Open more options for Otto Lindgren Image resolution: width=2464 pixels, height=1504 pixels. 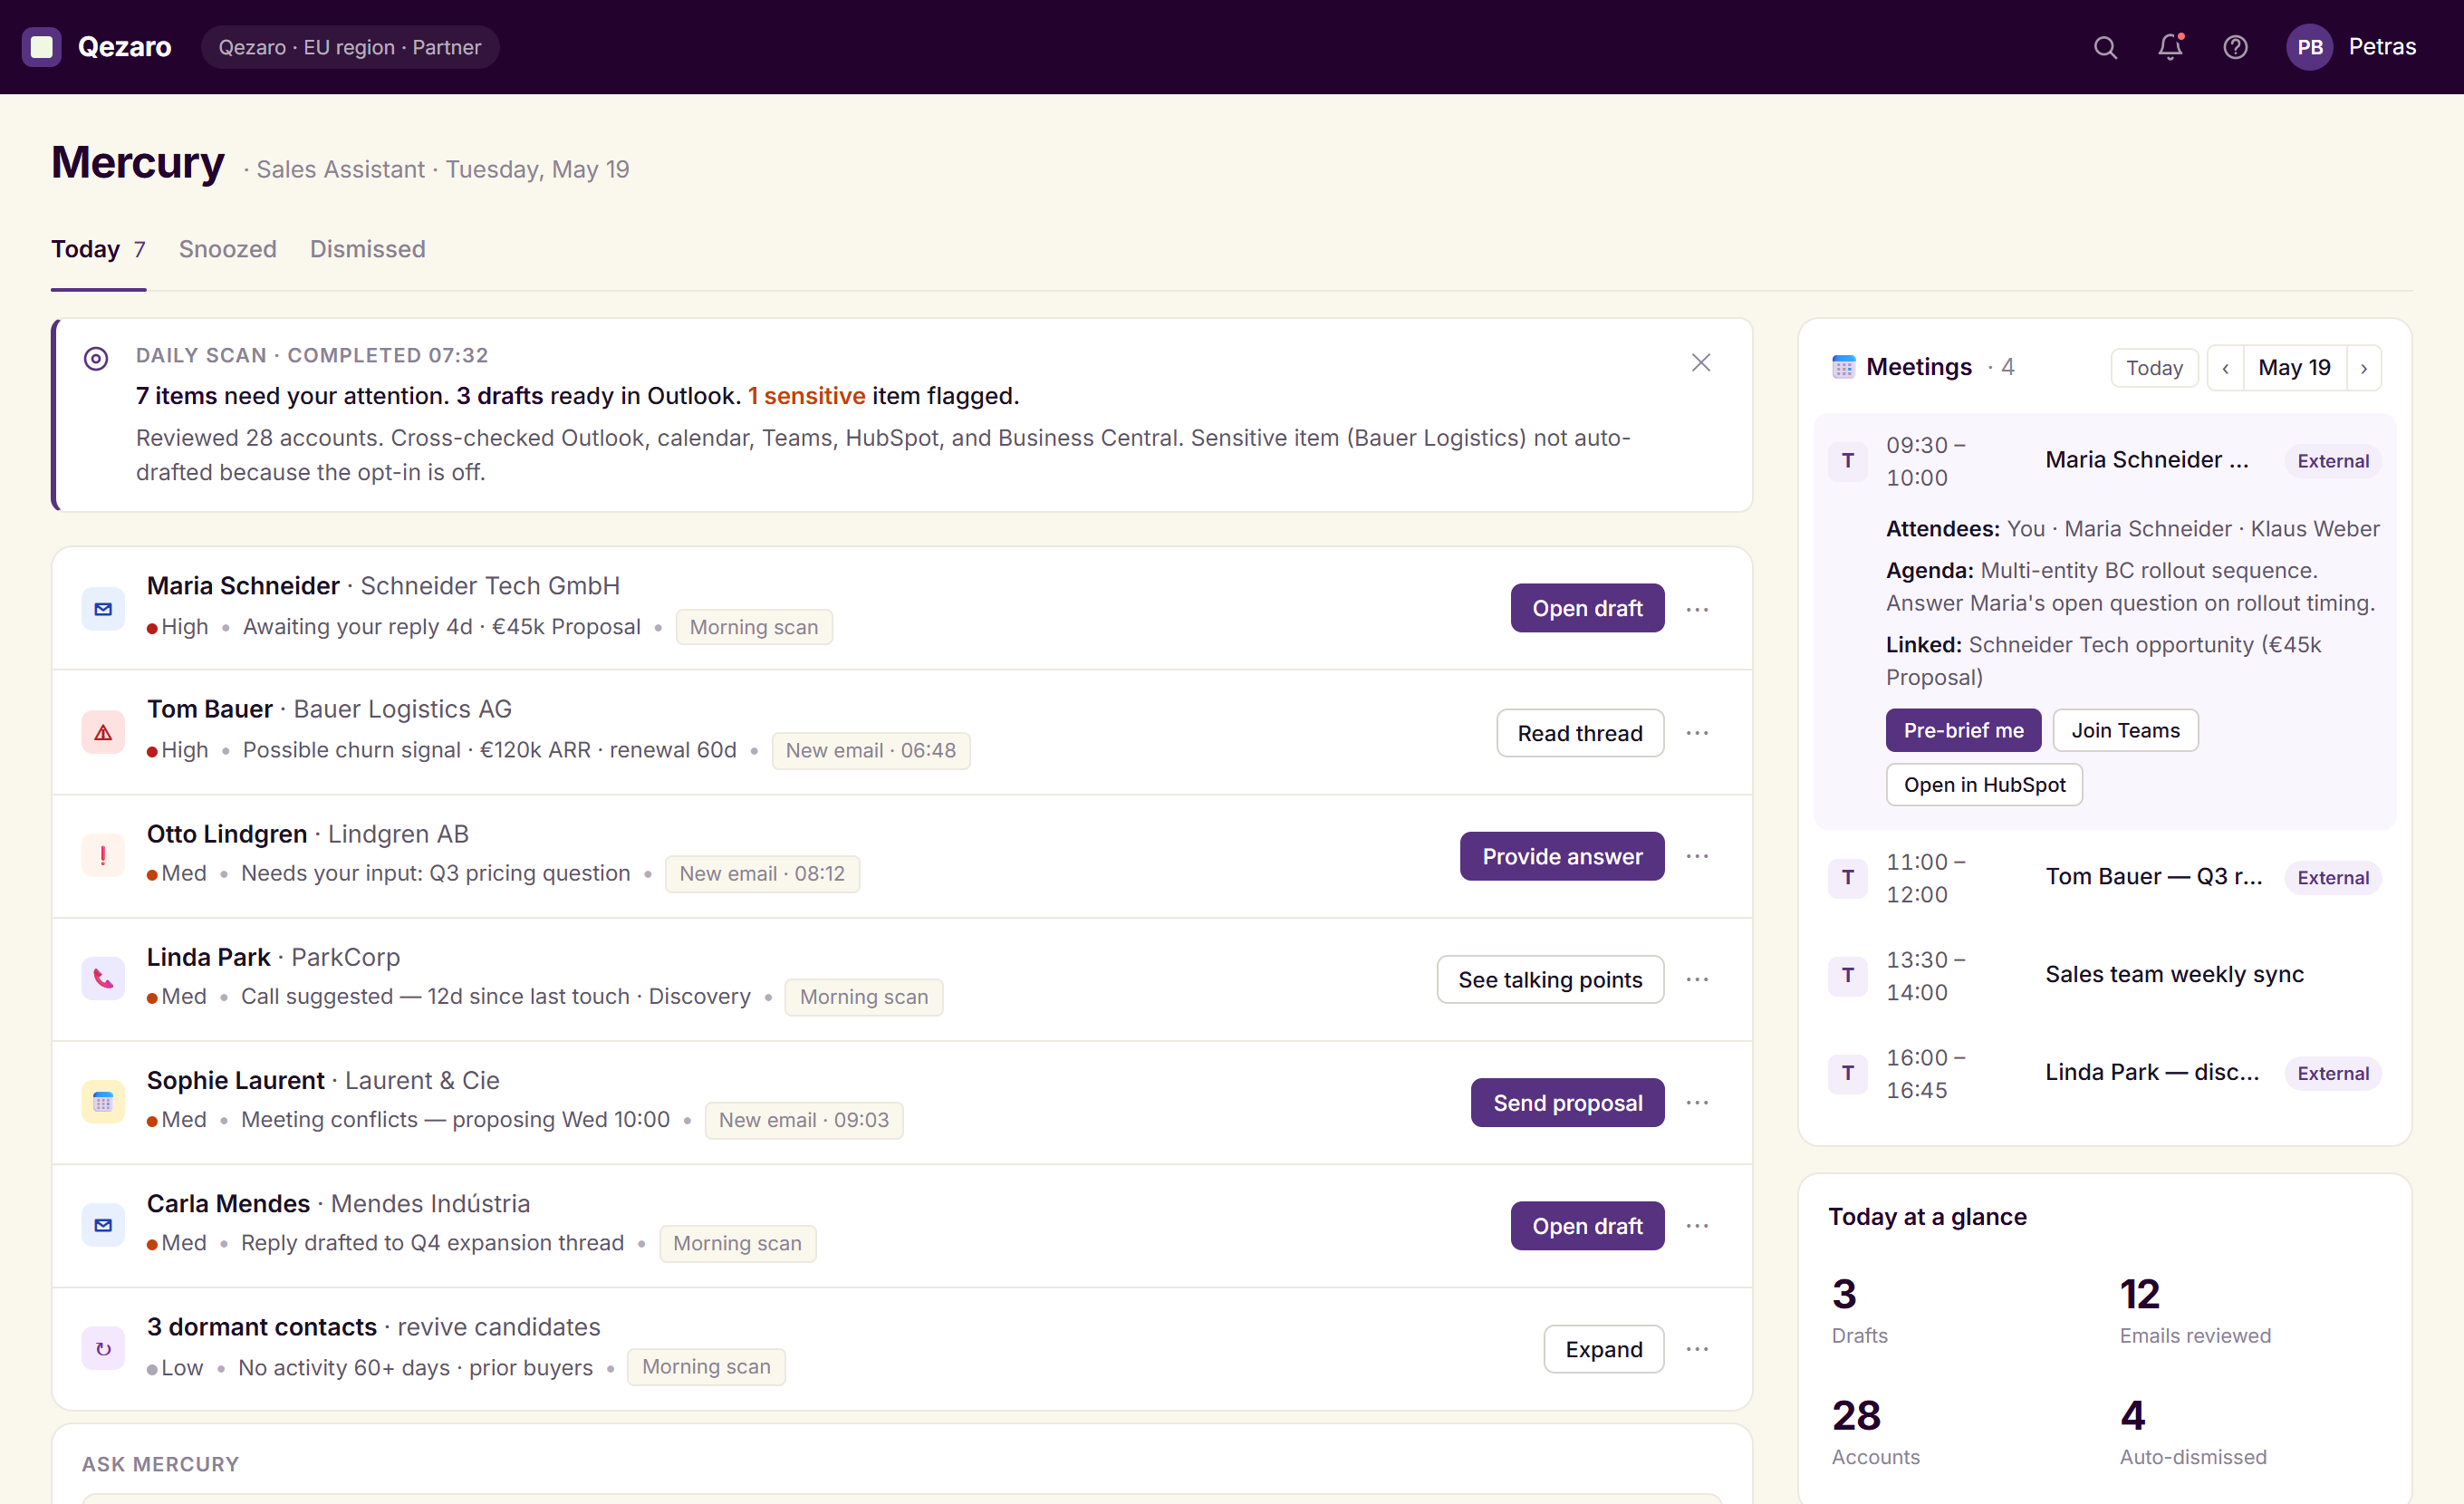point(1697,856)
